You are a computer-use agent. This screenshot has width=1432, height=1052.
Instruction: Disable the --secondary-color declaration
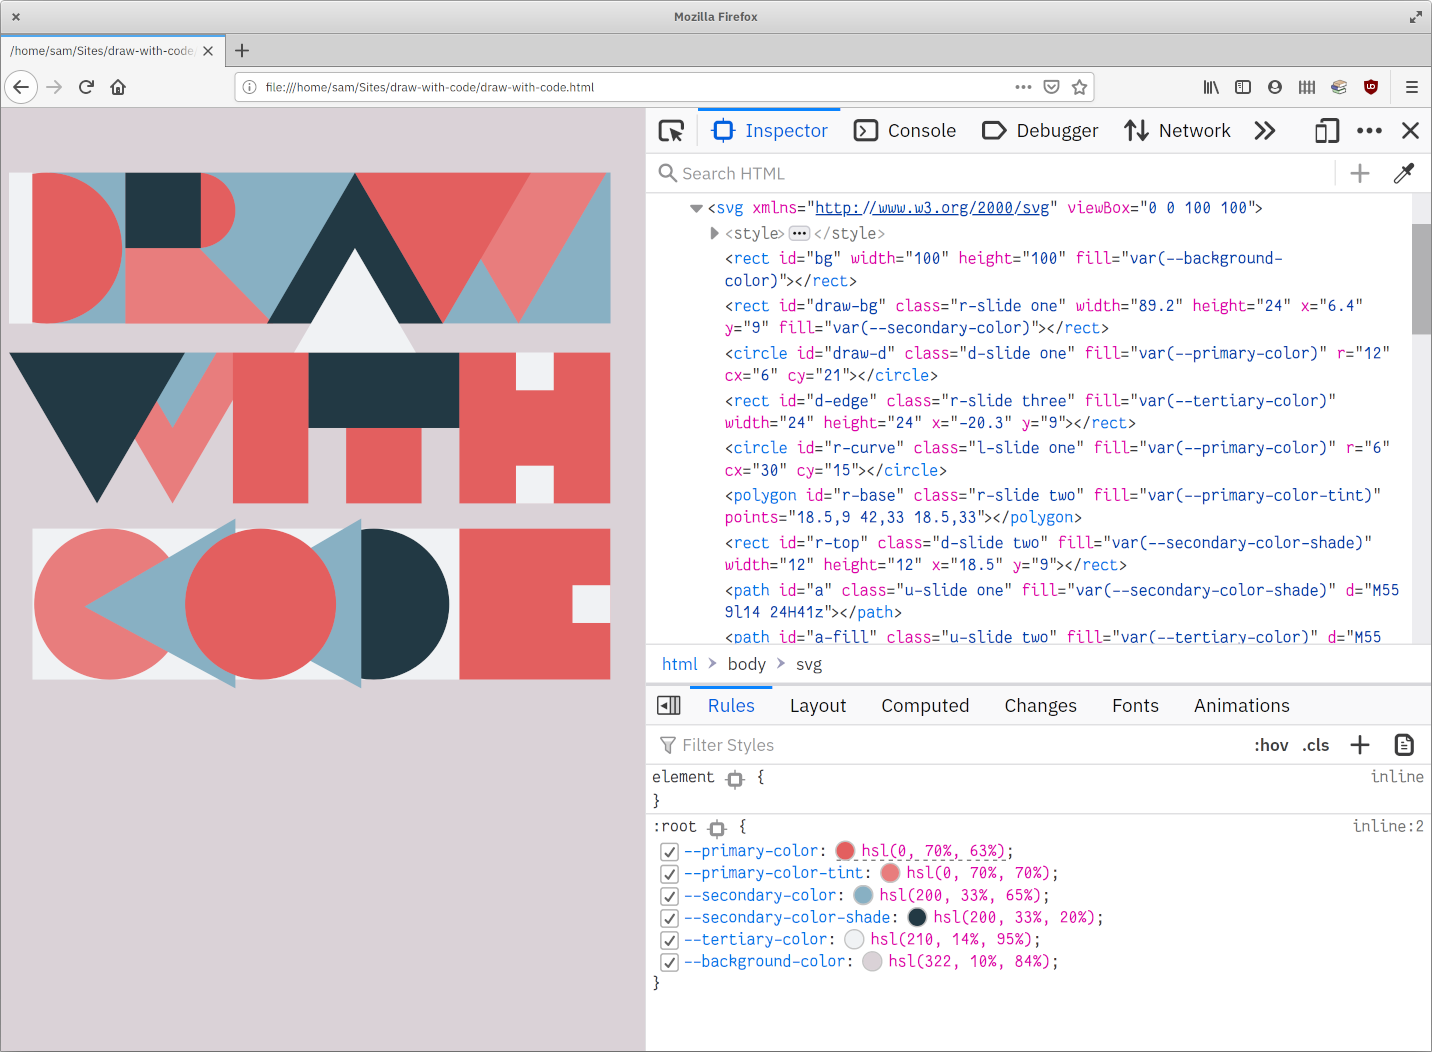[x=670, y=896]
